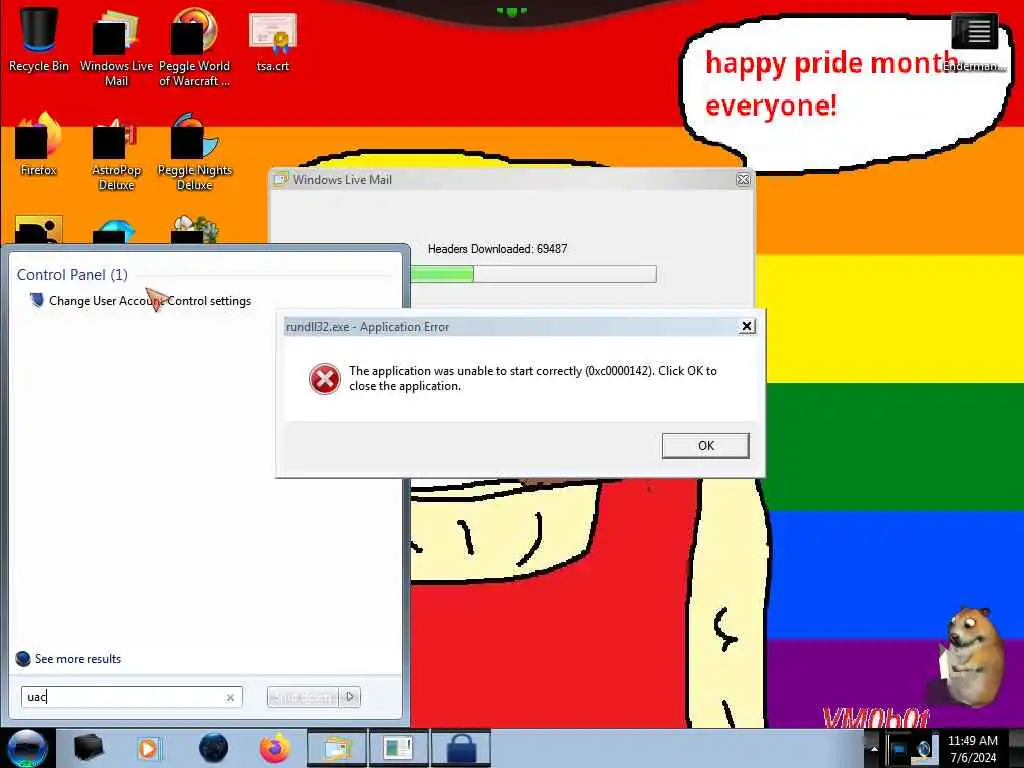Clear the Start menu search text

pos(231,697)
